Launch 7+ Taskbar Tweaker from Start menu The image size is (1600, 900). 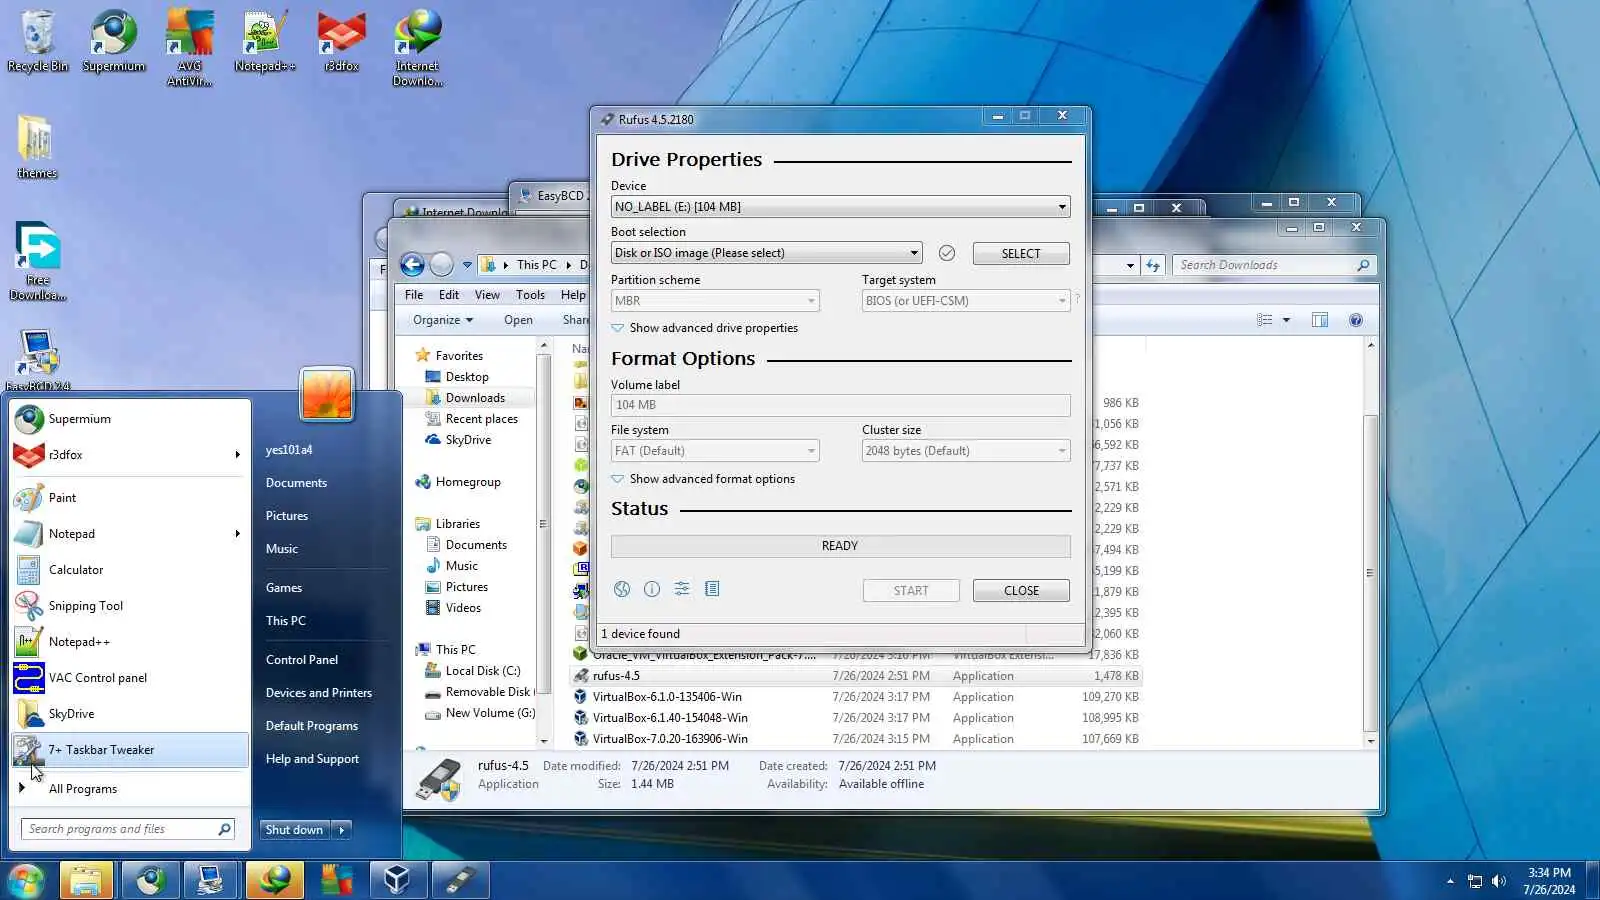[130, 750]
